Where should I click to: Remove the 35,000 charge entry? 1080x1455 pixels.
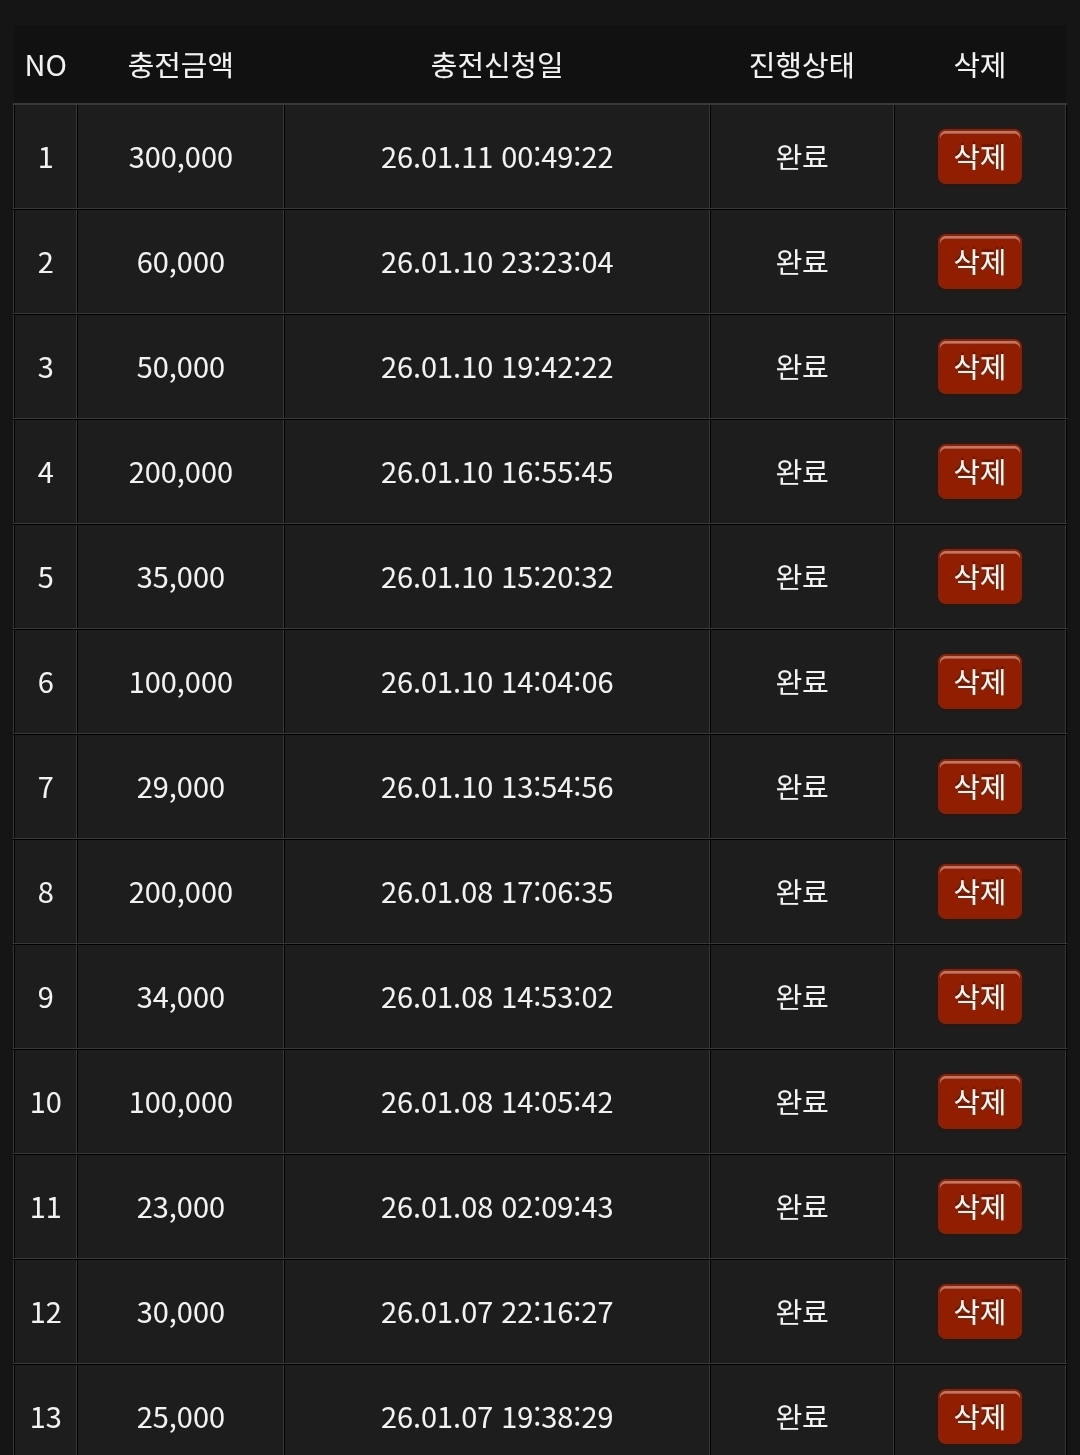[x=979, y=577]
